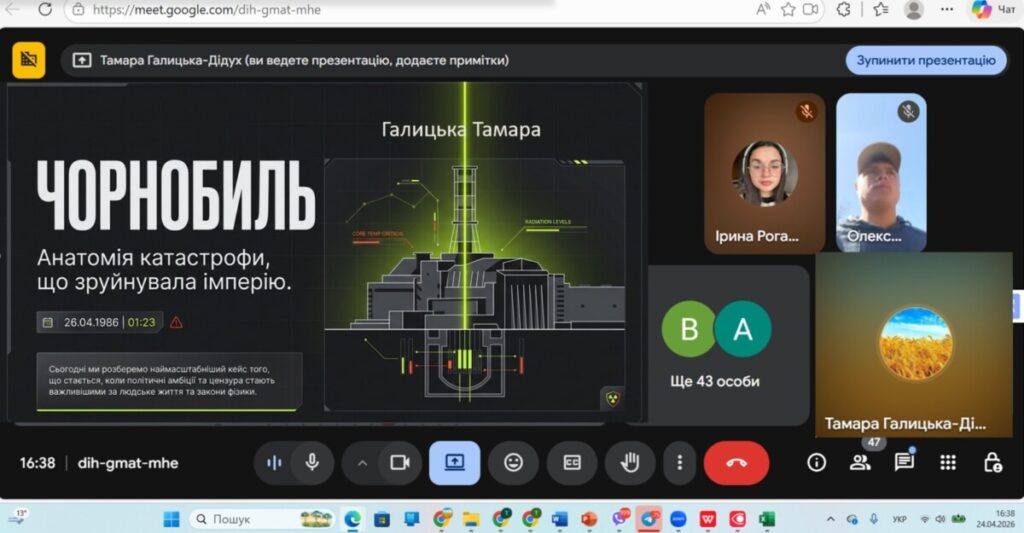
Task: Click the yellow presentation notes icon
Action: tap(29, 60)
